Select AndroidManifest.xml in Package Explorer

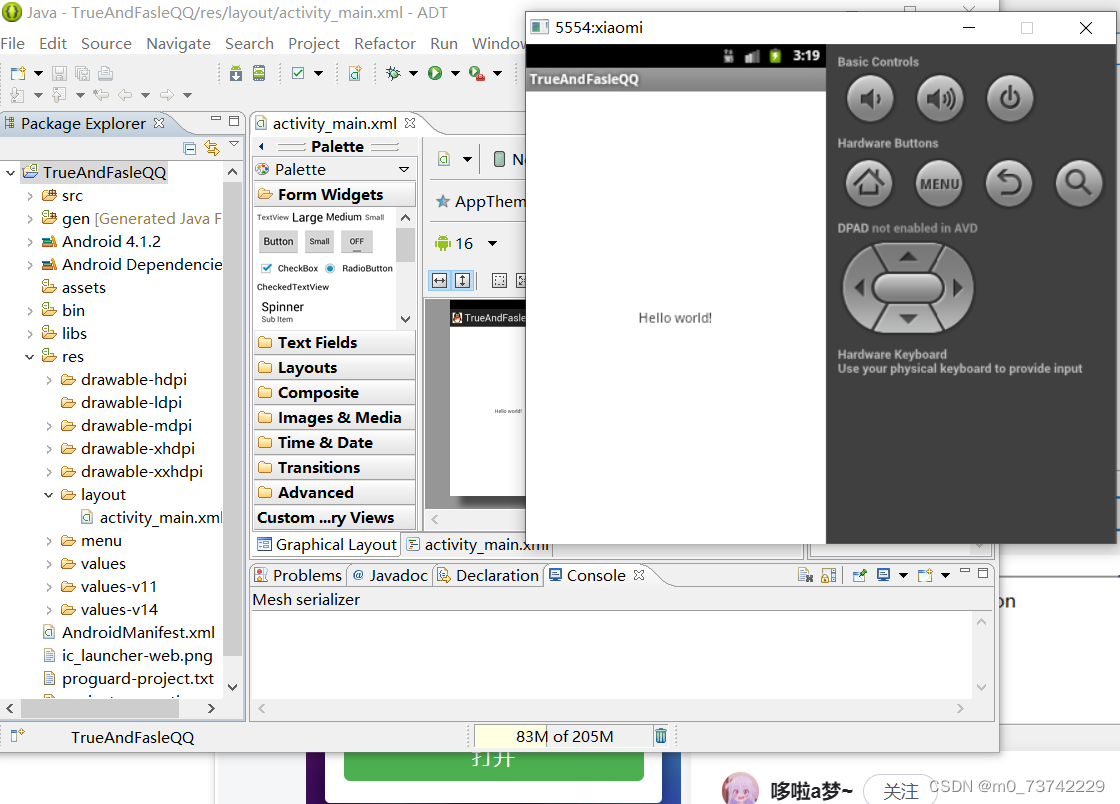[129, 633]
